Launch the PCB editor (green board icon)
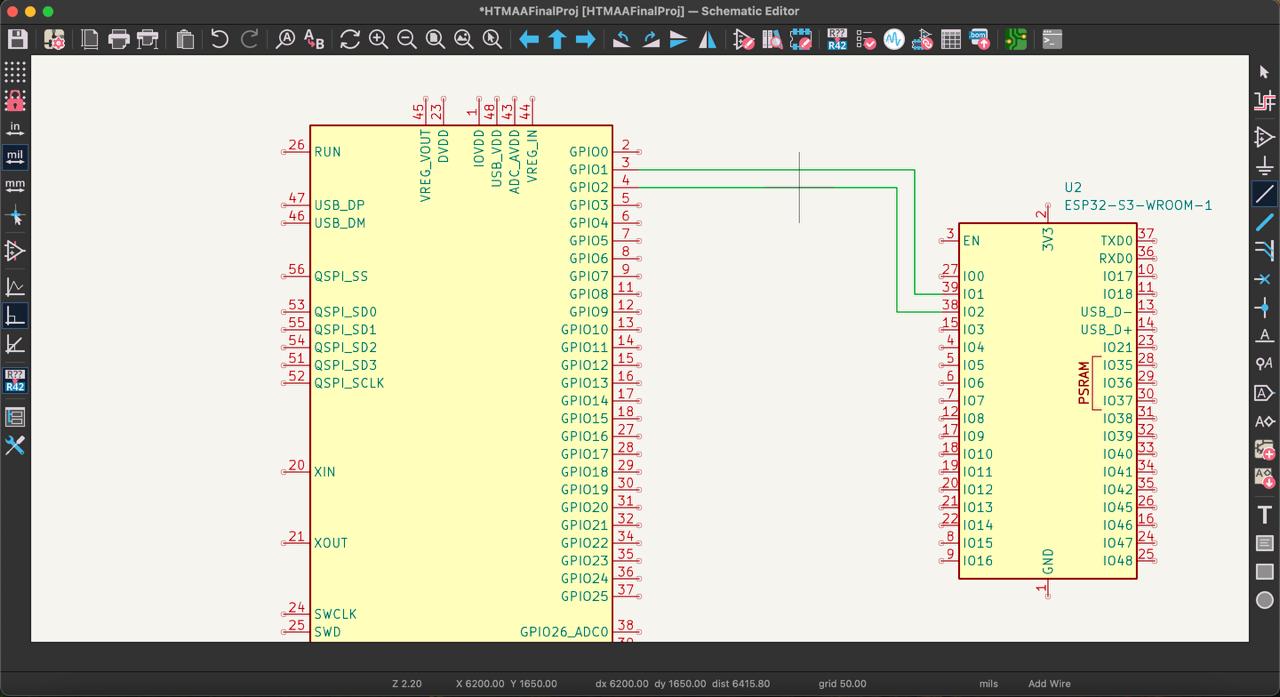The width and height of the screenshot is (1280, 697). point(1016,40)
